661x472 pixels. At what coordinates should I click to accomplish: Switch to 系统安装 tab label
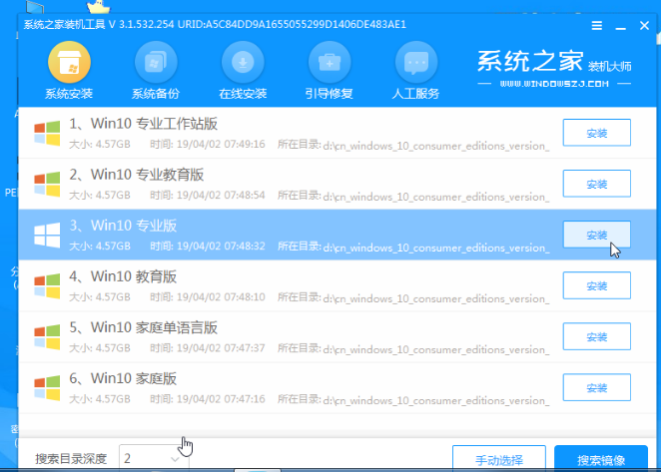69,94
